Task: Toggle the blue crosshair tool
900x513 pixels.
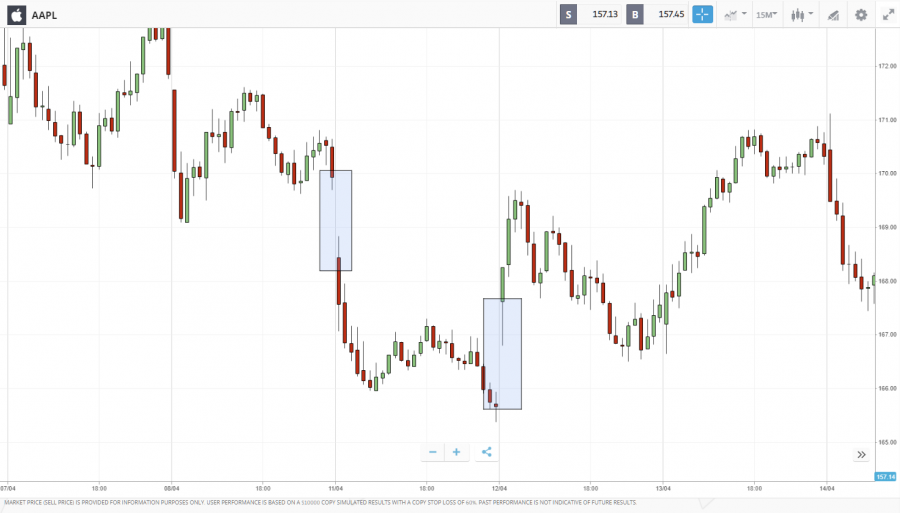Action: [703, 14]
